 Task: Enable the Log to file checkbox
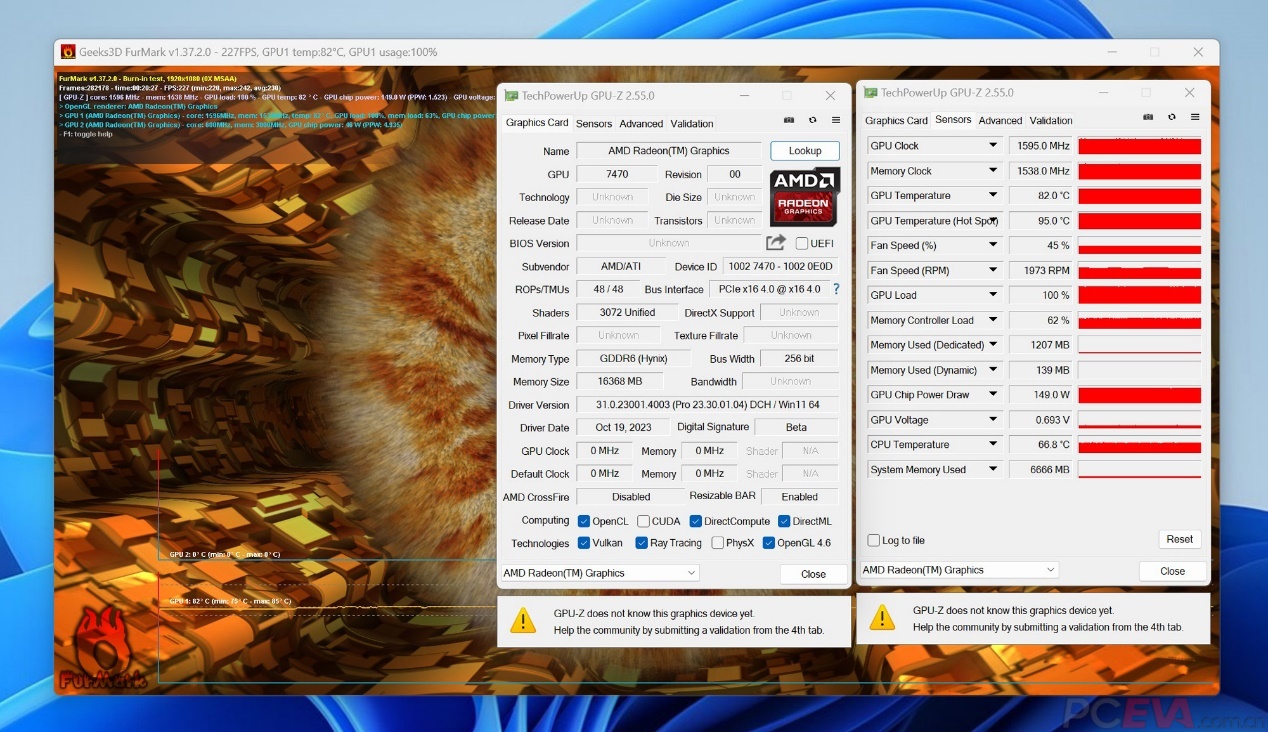874,540
